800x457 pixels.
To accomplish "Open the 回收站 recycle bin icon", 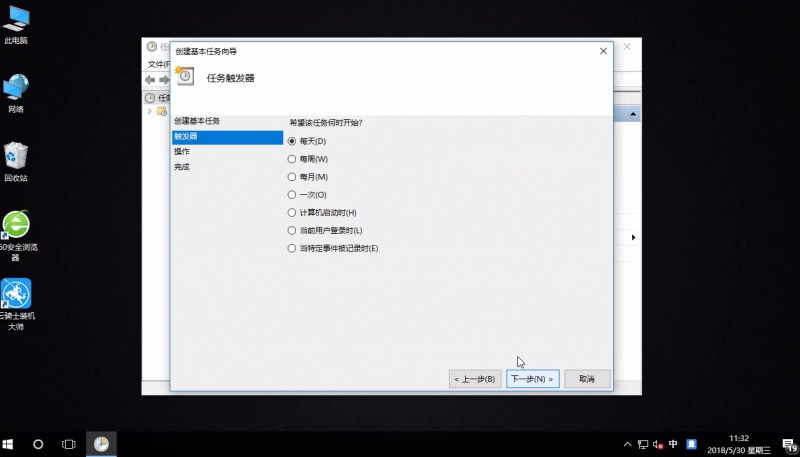I will point(16,162).
